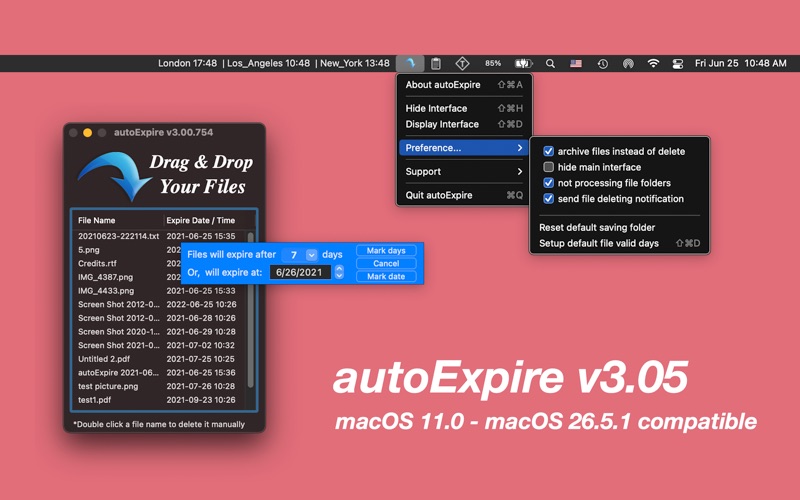800x500 pixels.
Task: Open the Time Machine menu bar icon
Action: [x=603, y=63]
